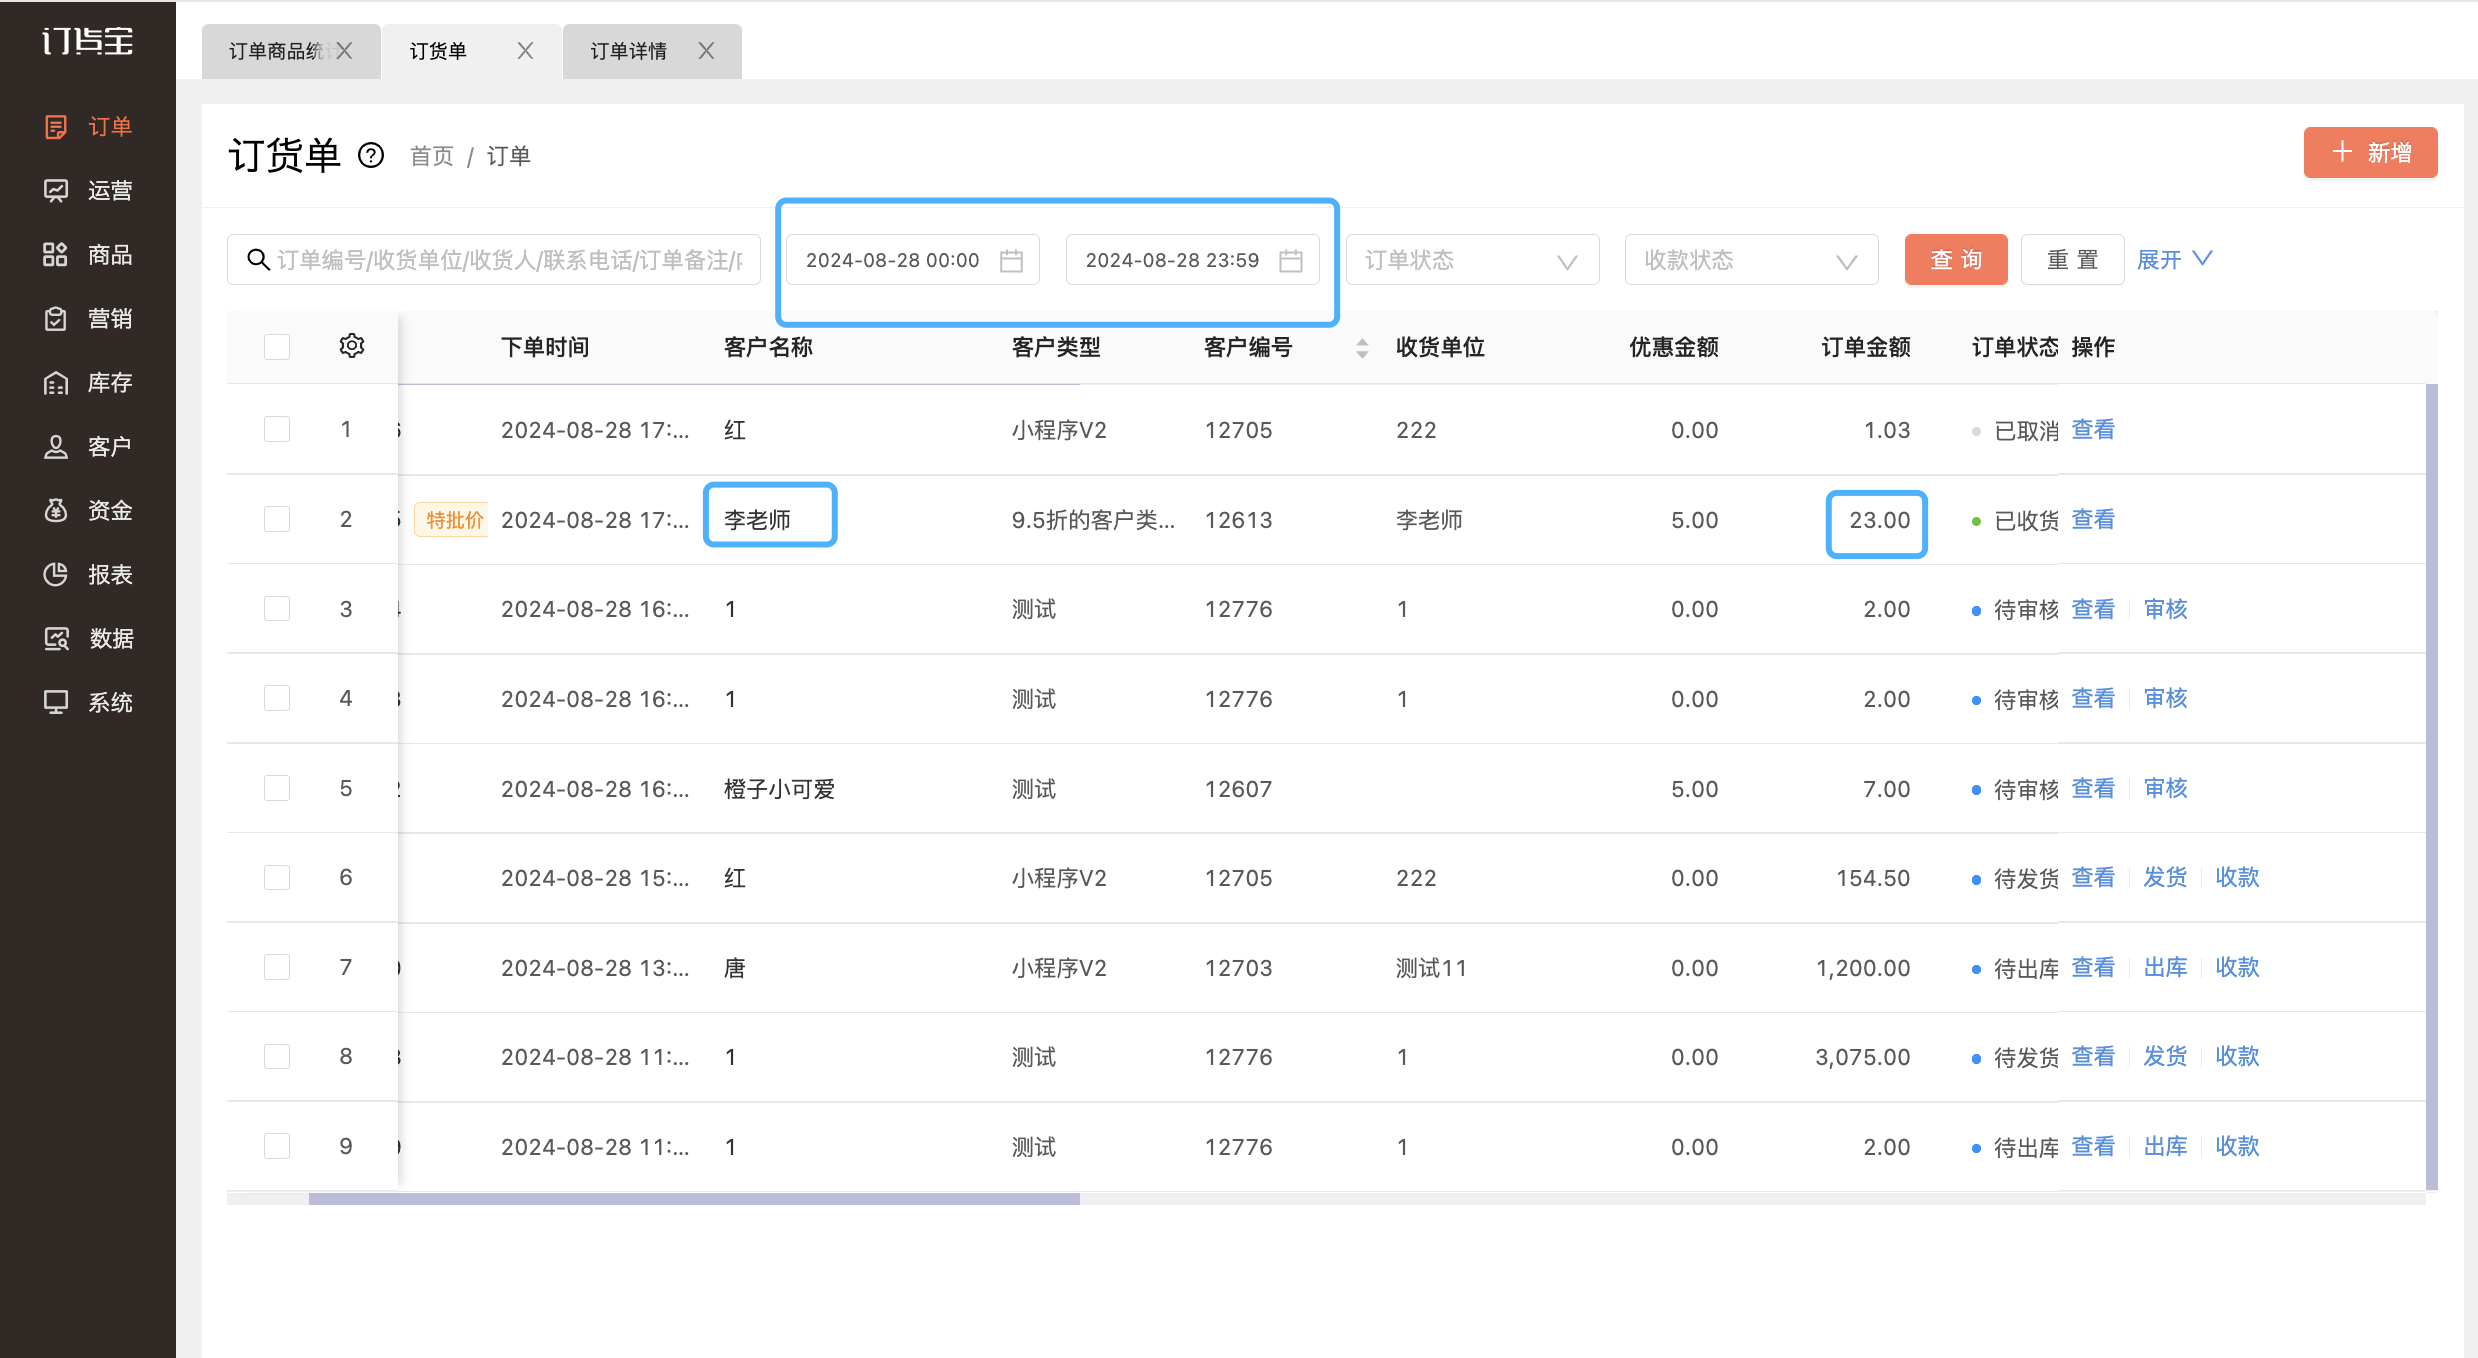Open the 收款状态 dropdown
2478x1358 pixels.
[1751, 260]
